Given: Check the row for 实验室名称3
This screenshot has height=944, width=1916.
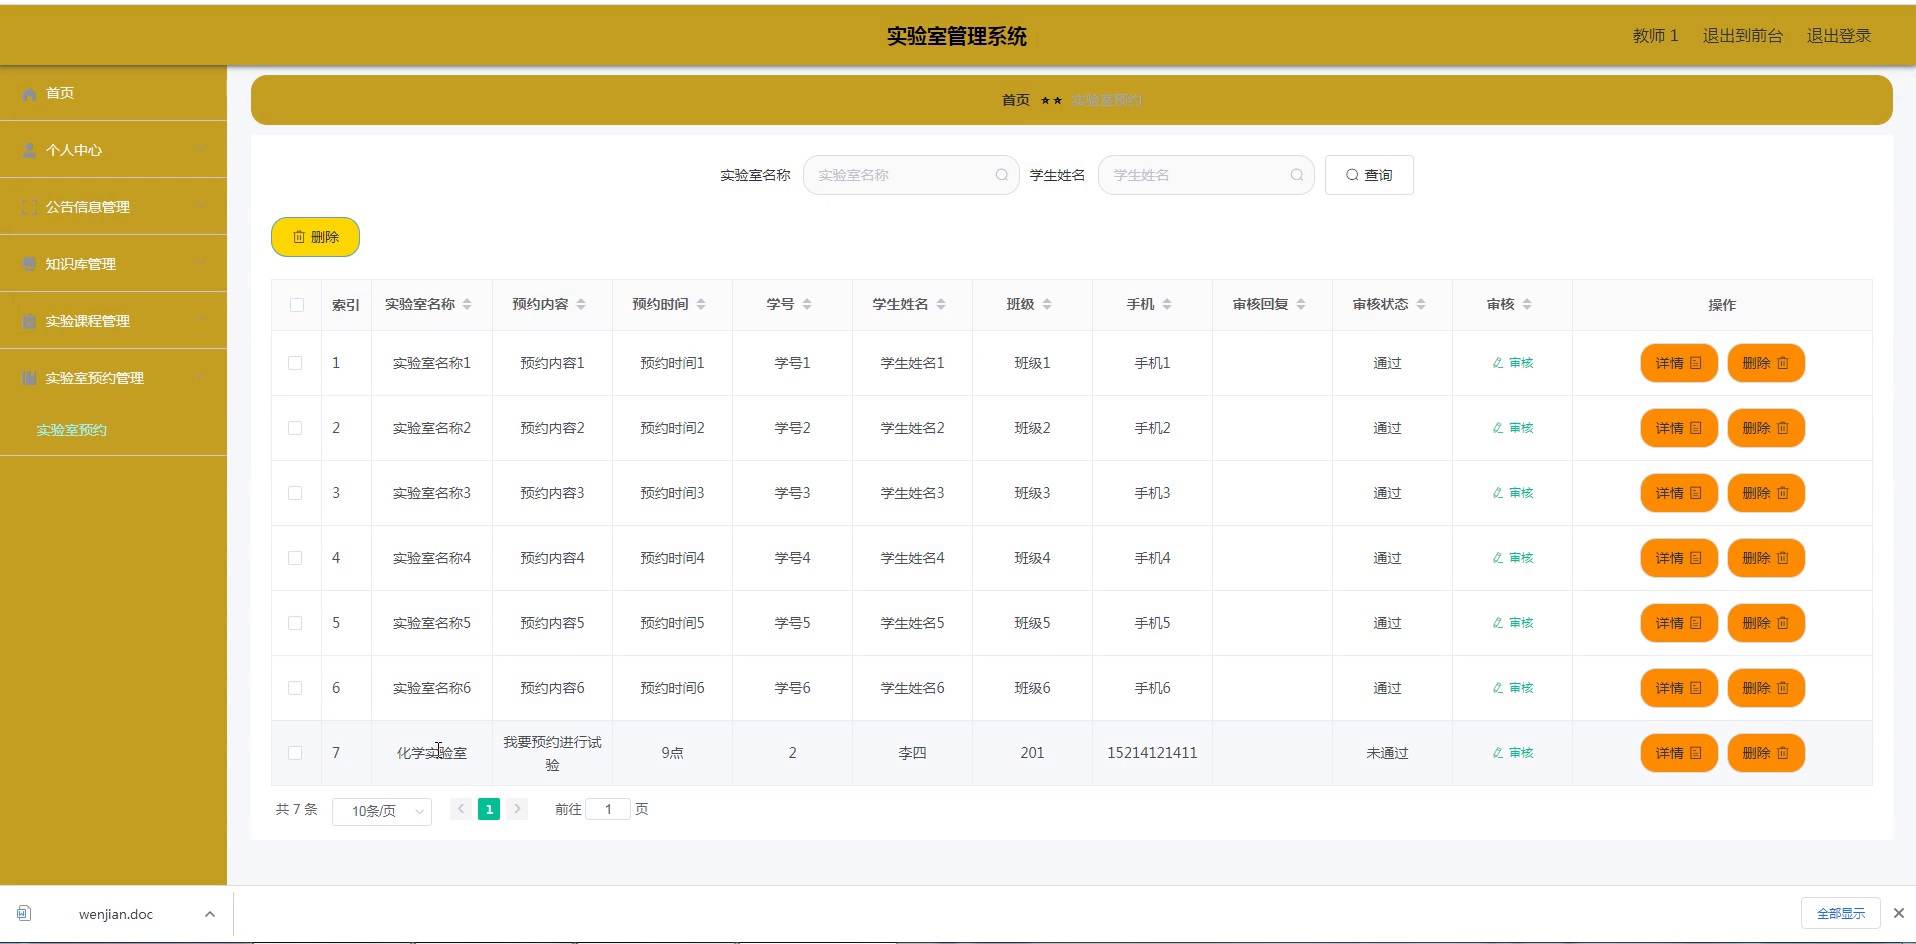Looking at the screenshot, I should click(x=295, y=493).
